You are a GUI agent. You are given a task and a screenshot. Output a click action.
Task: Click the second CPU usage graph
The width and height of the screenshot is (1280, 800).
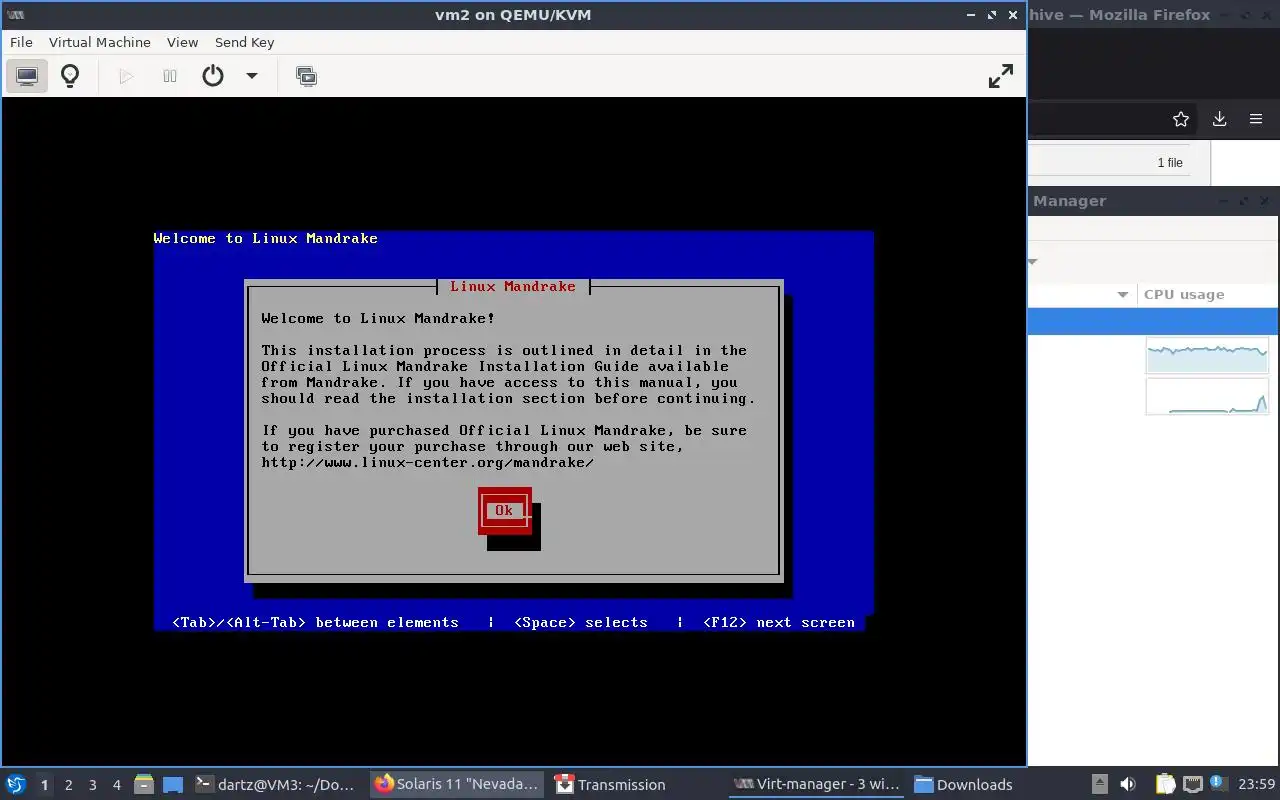click(1207, 397)
